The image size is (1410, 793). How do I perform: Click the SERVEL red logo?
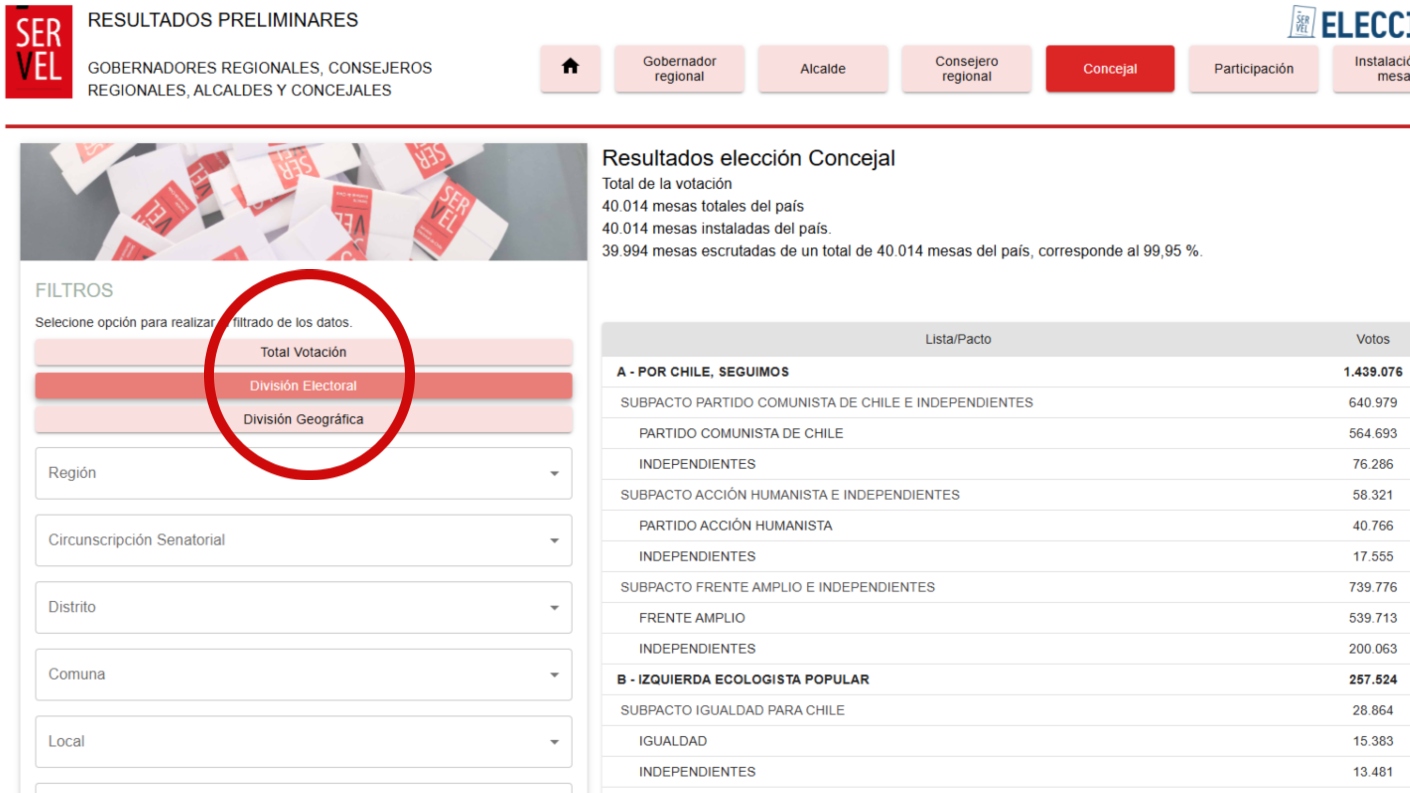pos(39,50)
